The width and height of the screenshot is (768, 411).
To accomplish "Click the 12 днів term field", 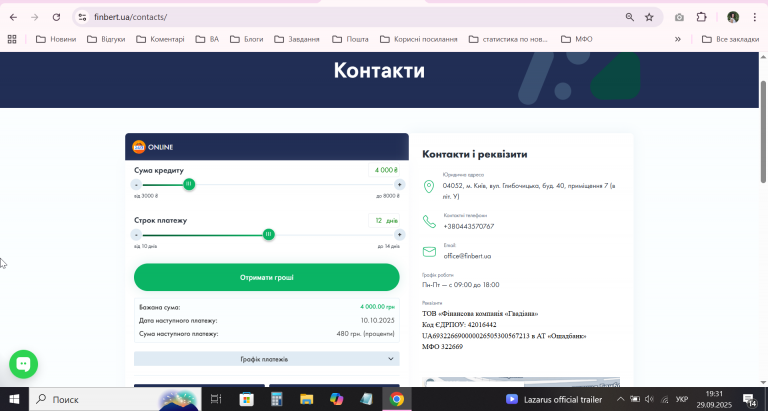I will coord(384,220).
